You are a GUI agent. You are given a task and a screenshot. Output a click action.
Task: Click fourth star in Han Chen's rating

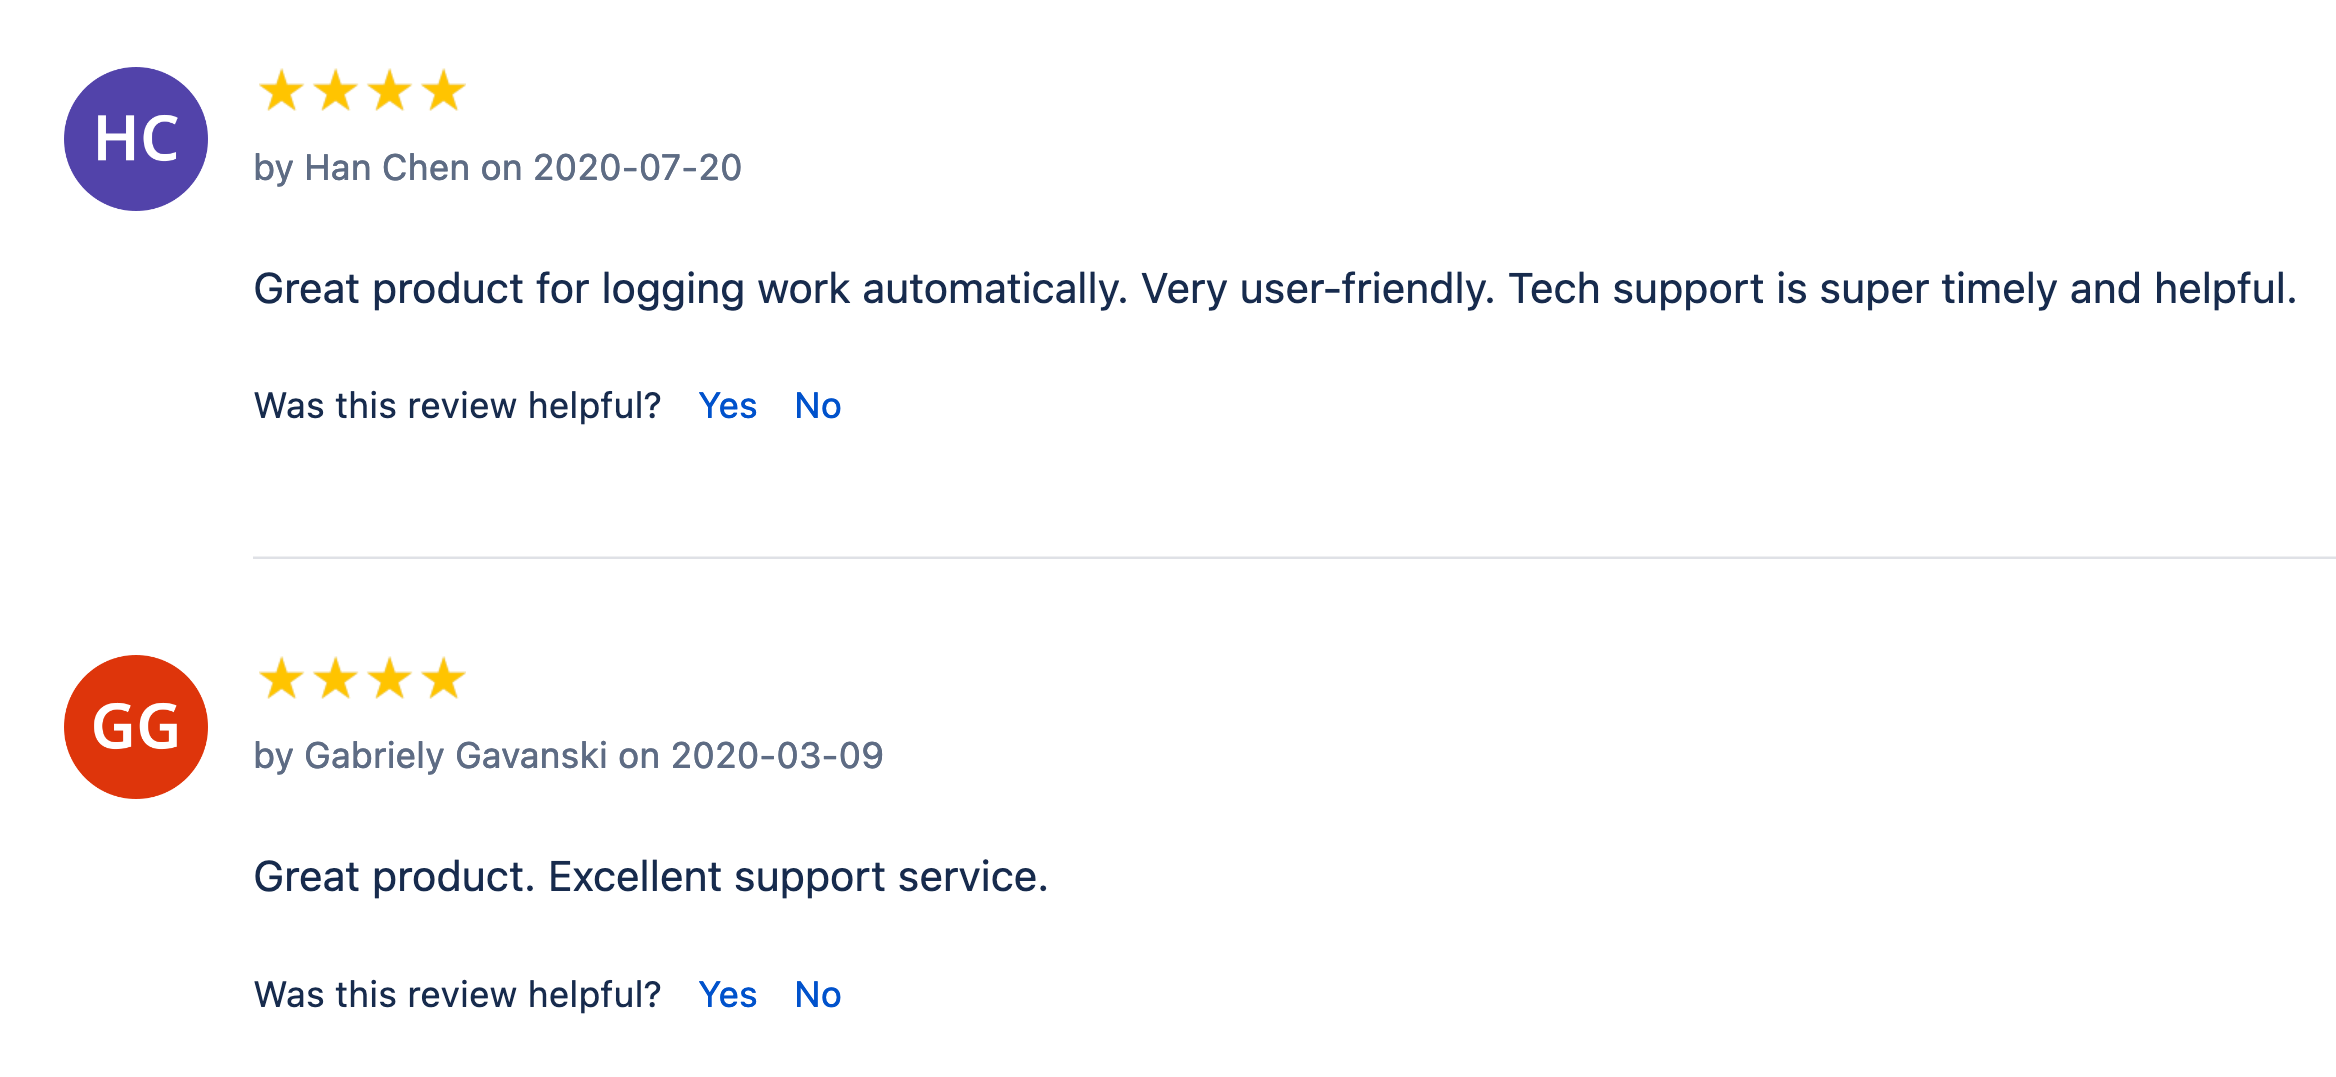443,91
